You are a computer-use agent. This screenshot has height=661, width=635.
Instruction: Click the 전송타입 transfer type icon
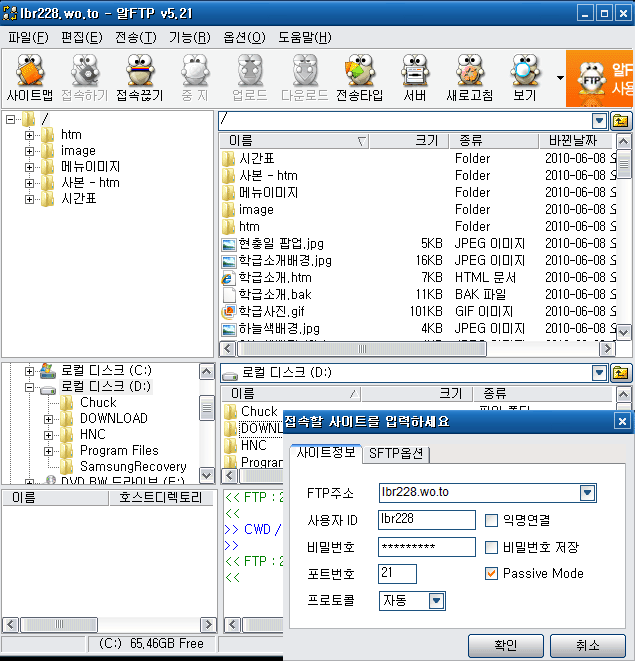point(359,79)
